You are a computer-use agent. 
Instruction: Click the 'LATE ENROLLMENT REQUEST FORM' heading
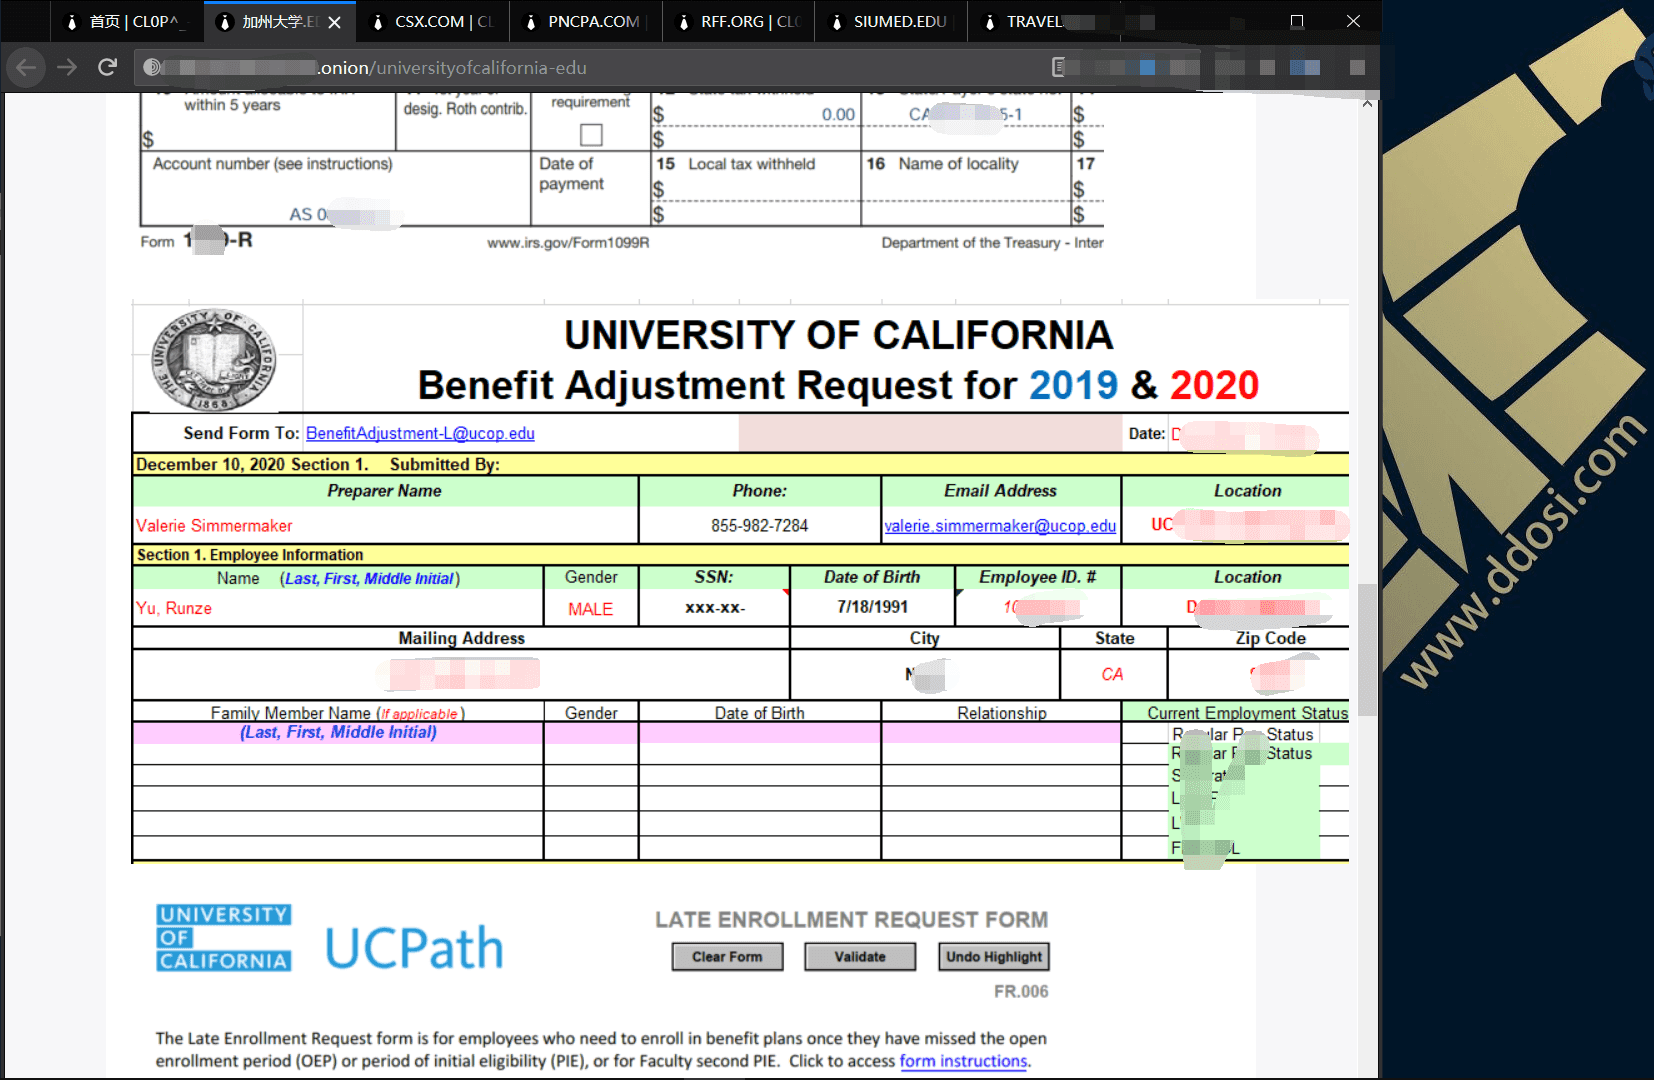852,920
